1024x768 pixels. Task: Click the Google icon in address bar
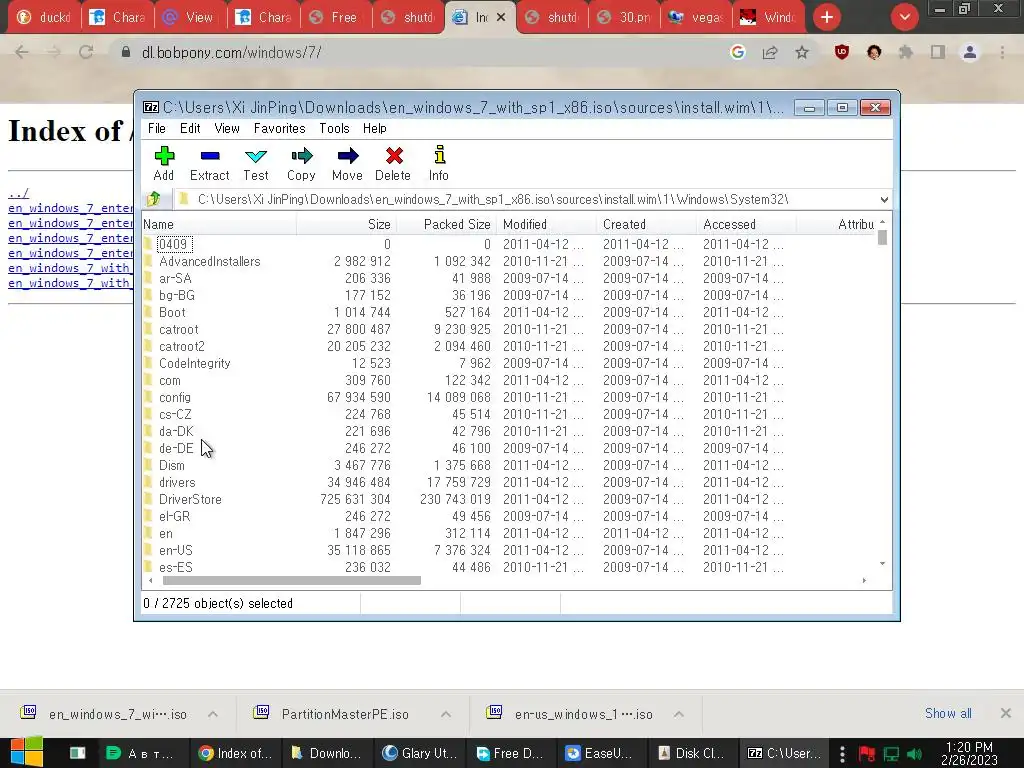pos(738,52)
